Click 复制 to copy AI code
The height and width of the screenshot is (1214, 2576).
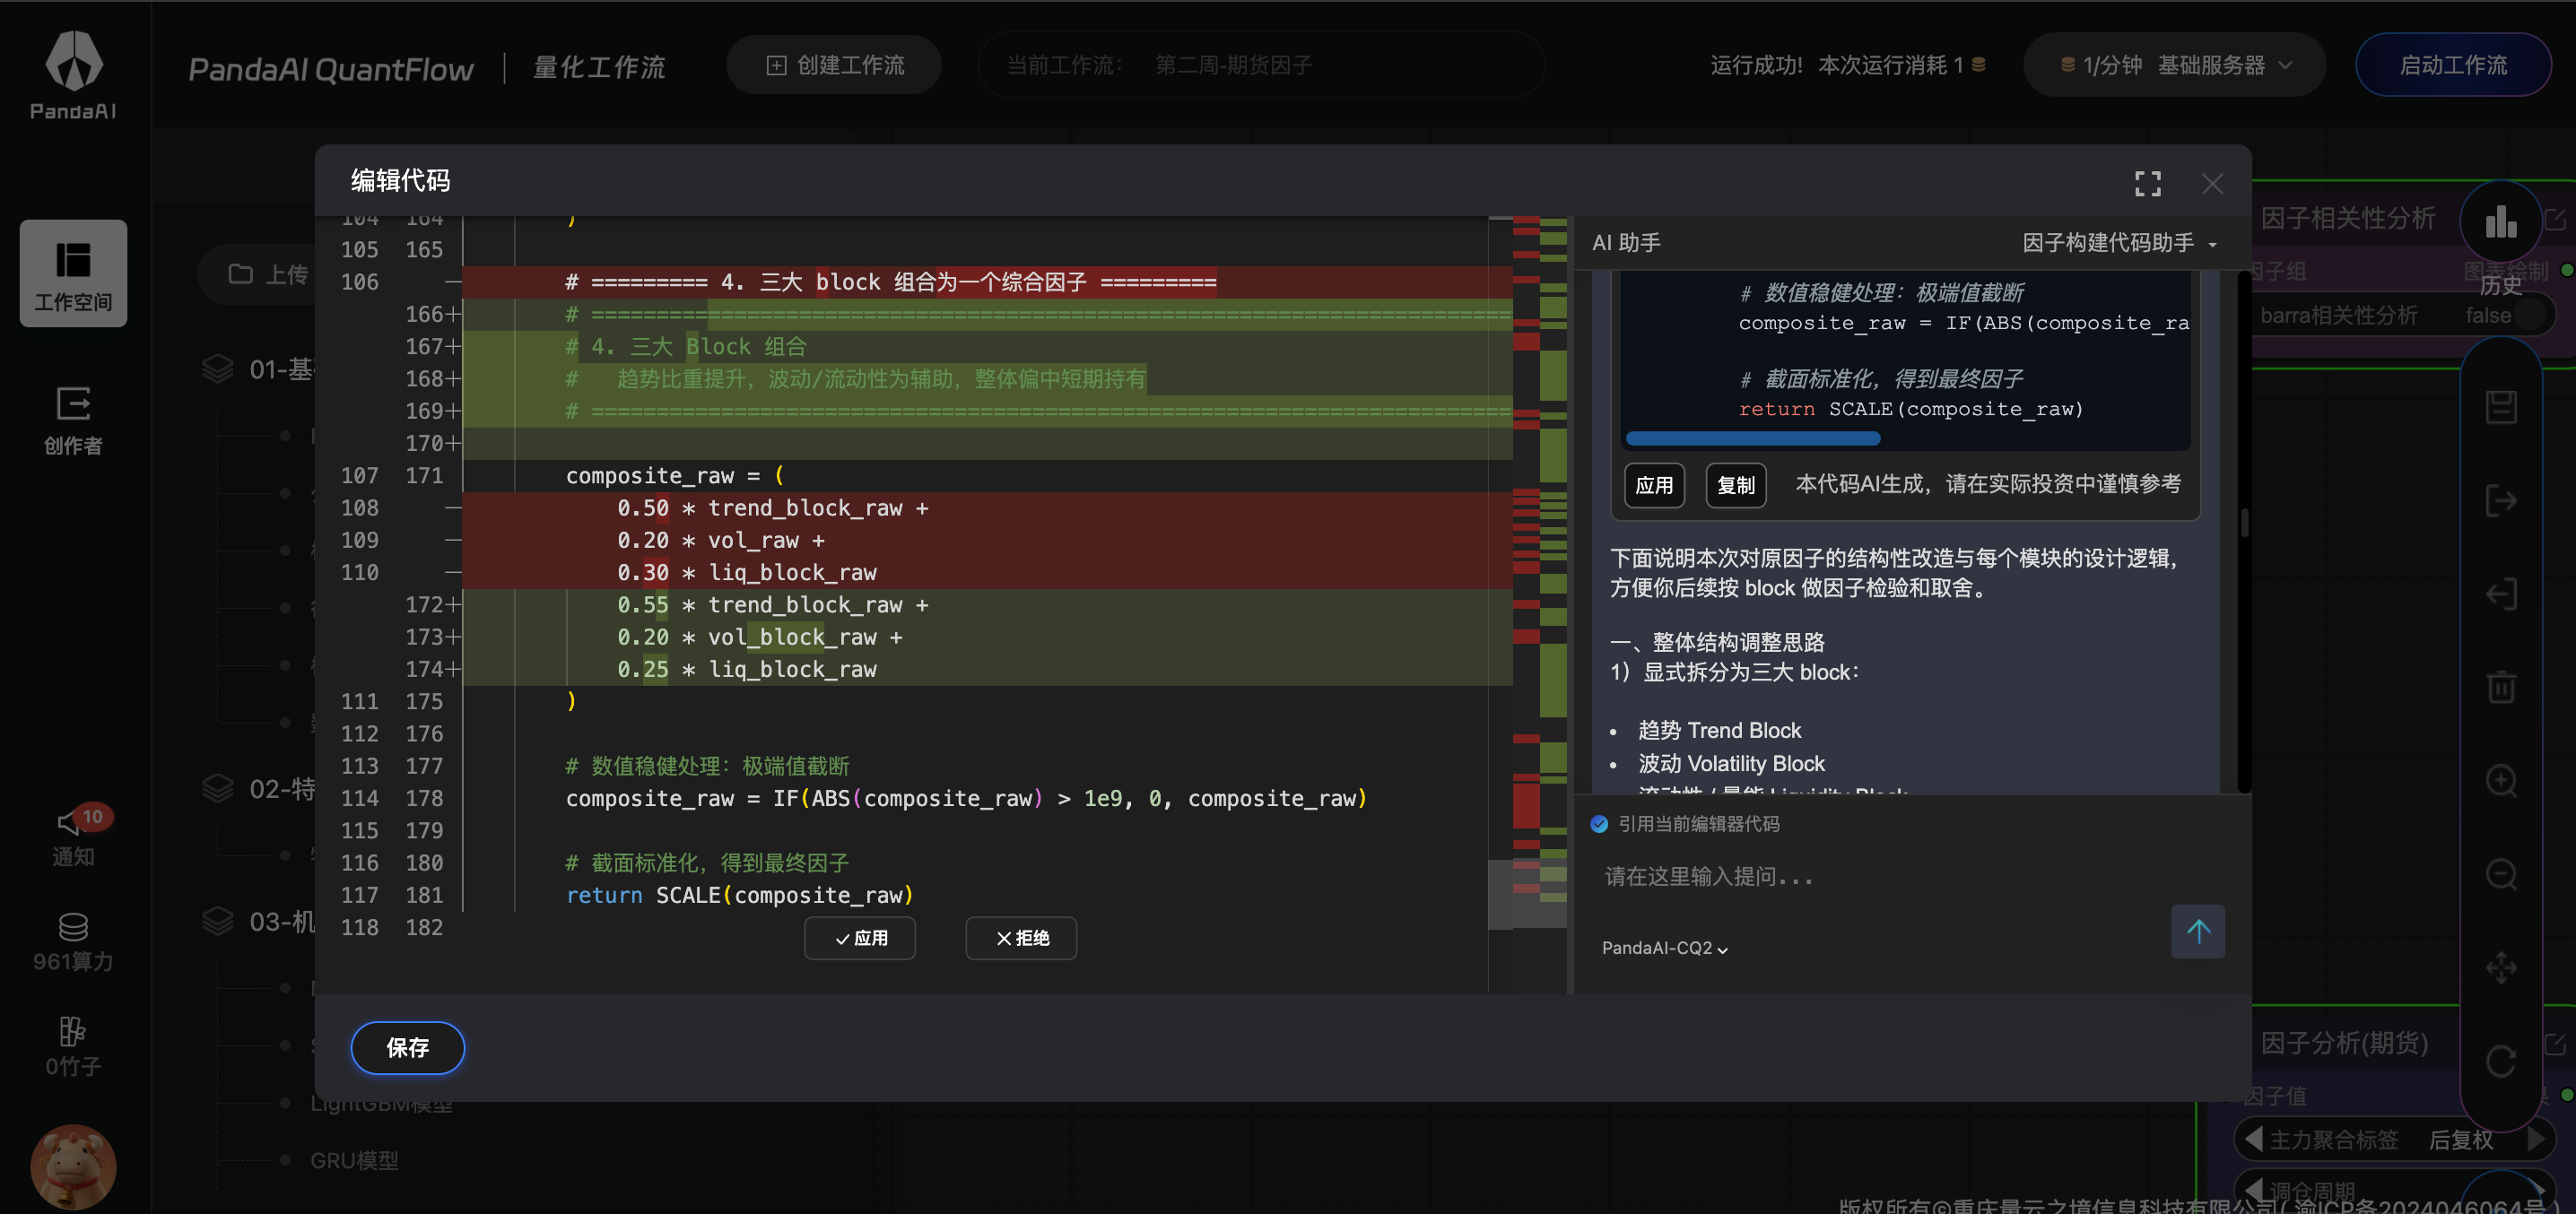[1735, 485]
